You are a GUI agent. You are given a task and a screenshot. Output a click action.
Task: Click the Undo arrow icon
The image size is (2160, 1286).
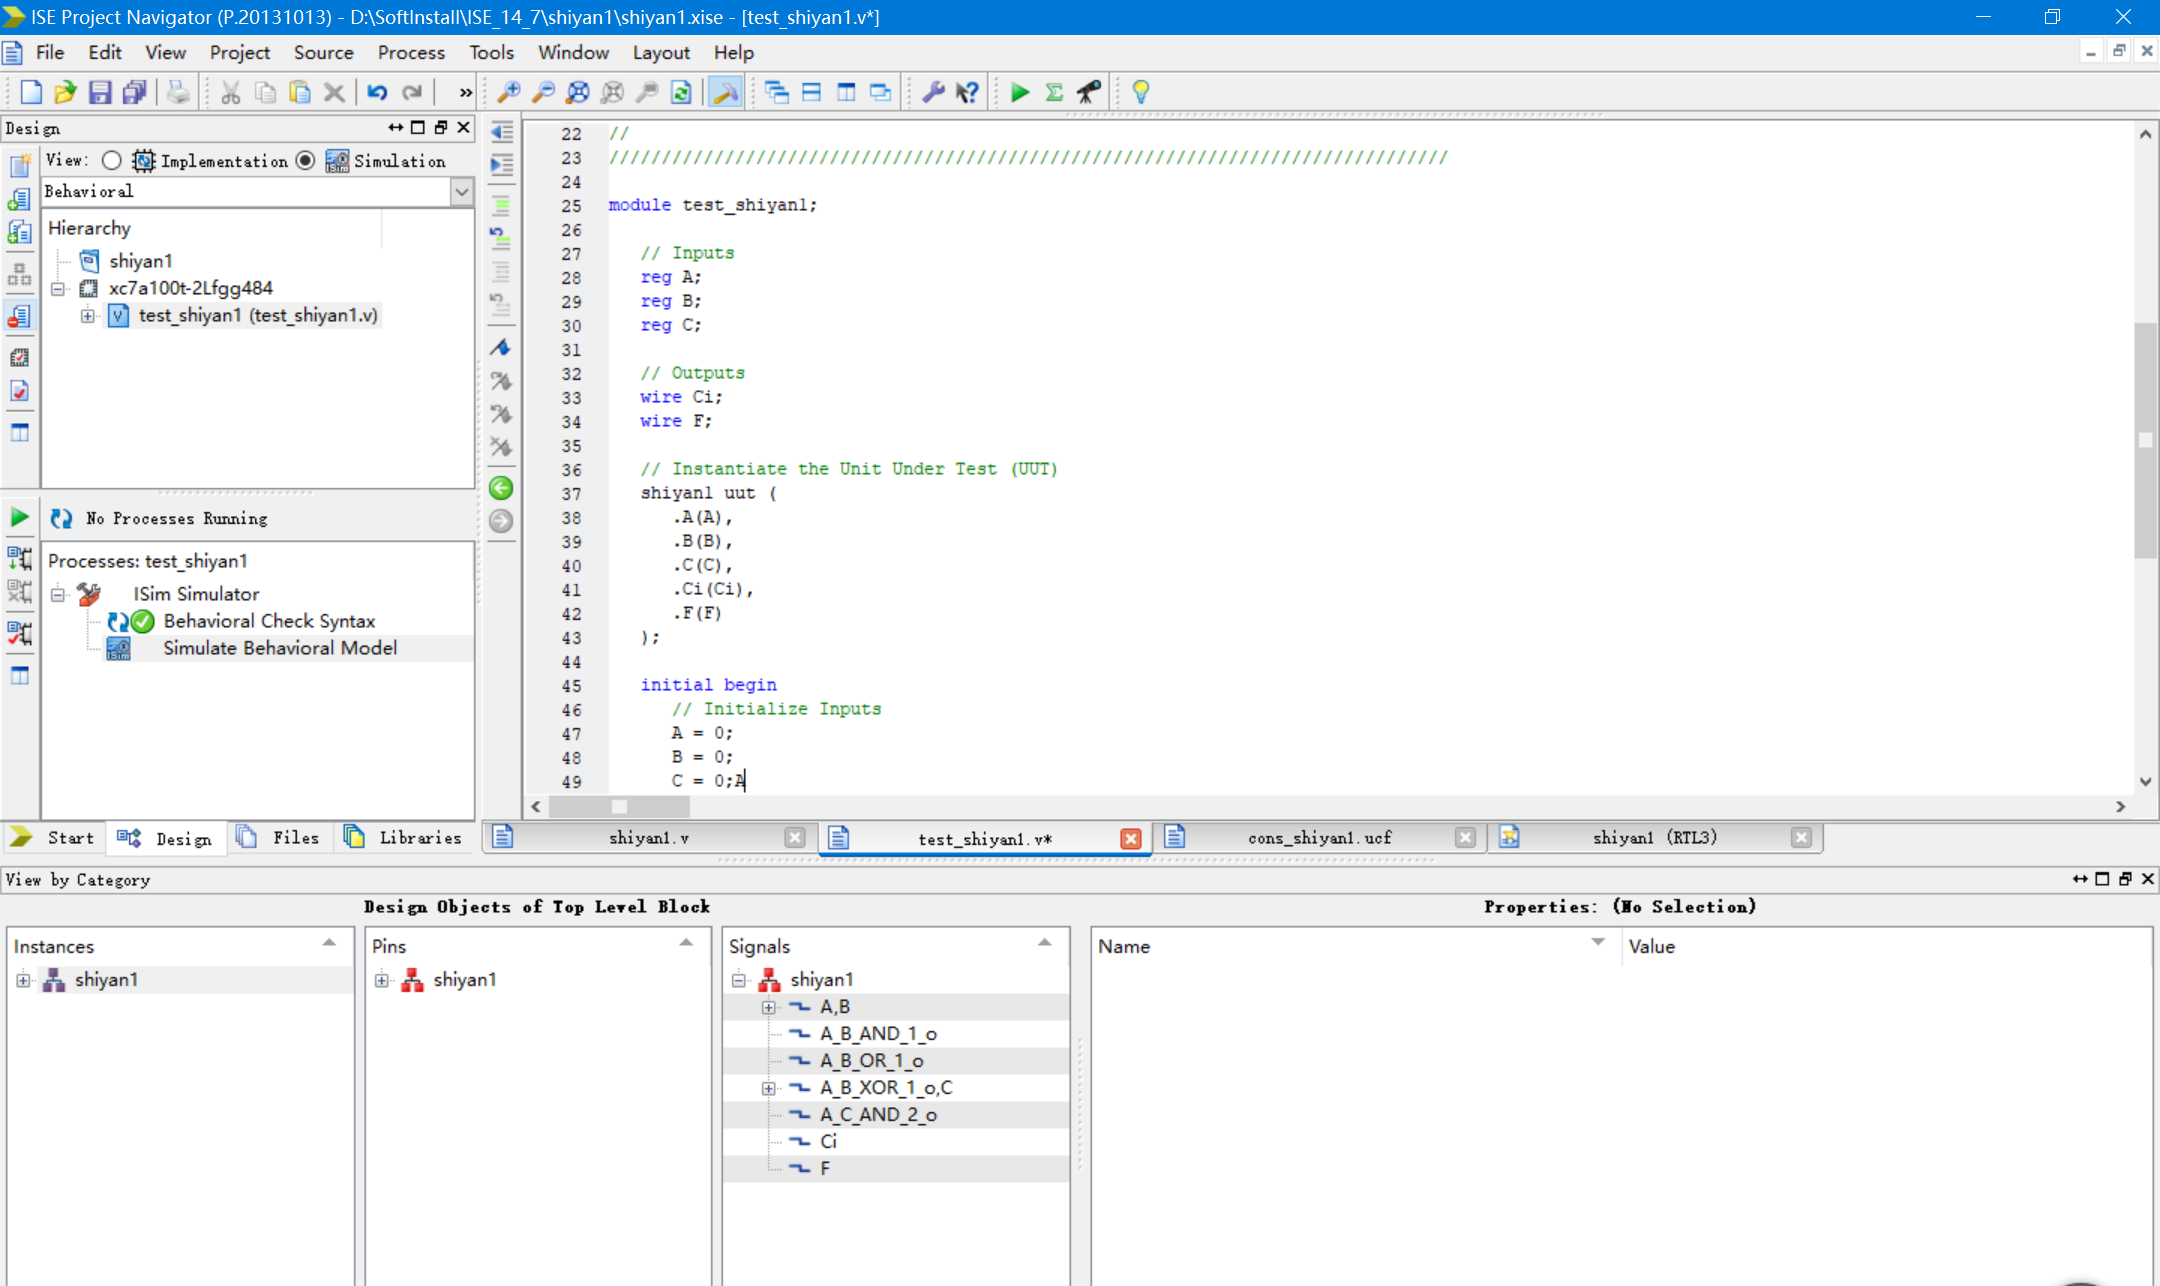coord(377,93)
